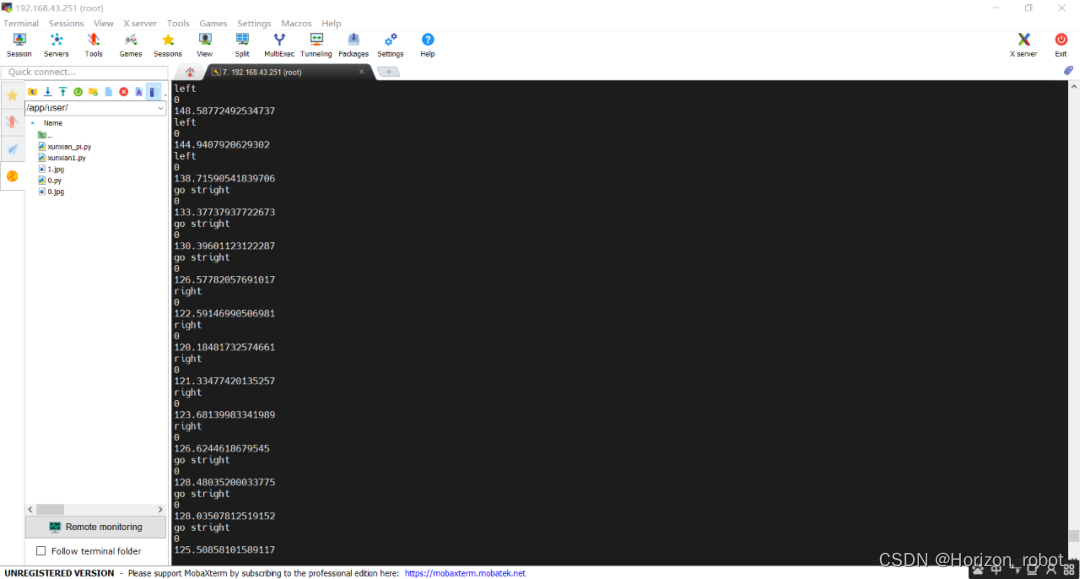Viewport: 1080px width, 579px height.
Task: Open the Settings menu
Action: click(x=254, y=23)
